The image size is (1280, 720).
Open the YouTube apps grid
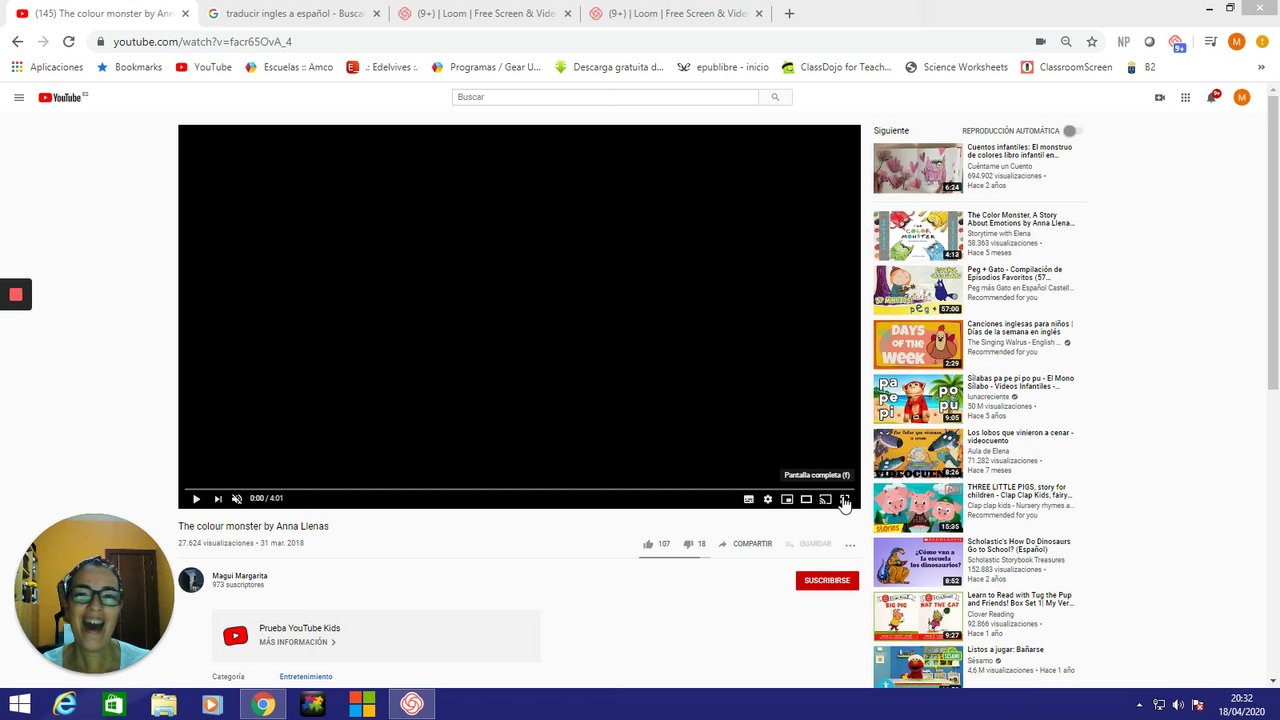coord(1185,97)
